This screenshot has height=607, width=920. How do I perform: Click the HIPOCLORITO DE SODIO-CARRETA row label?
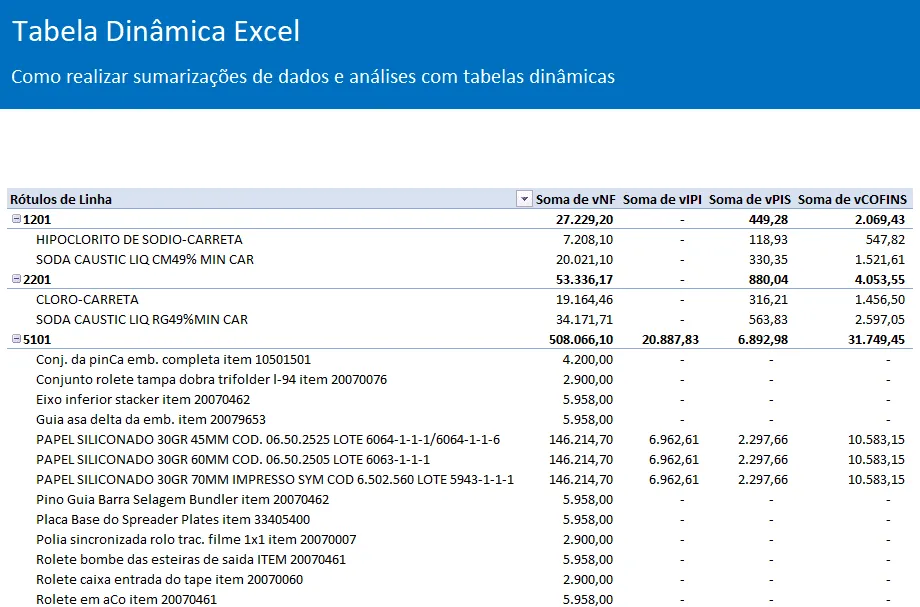pos(139,239)
